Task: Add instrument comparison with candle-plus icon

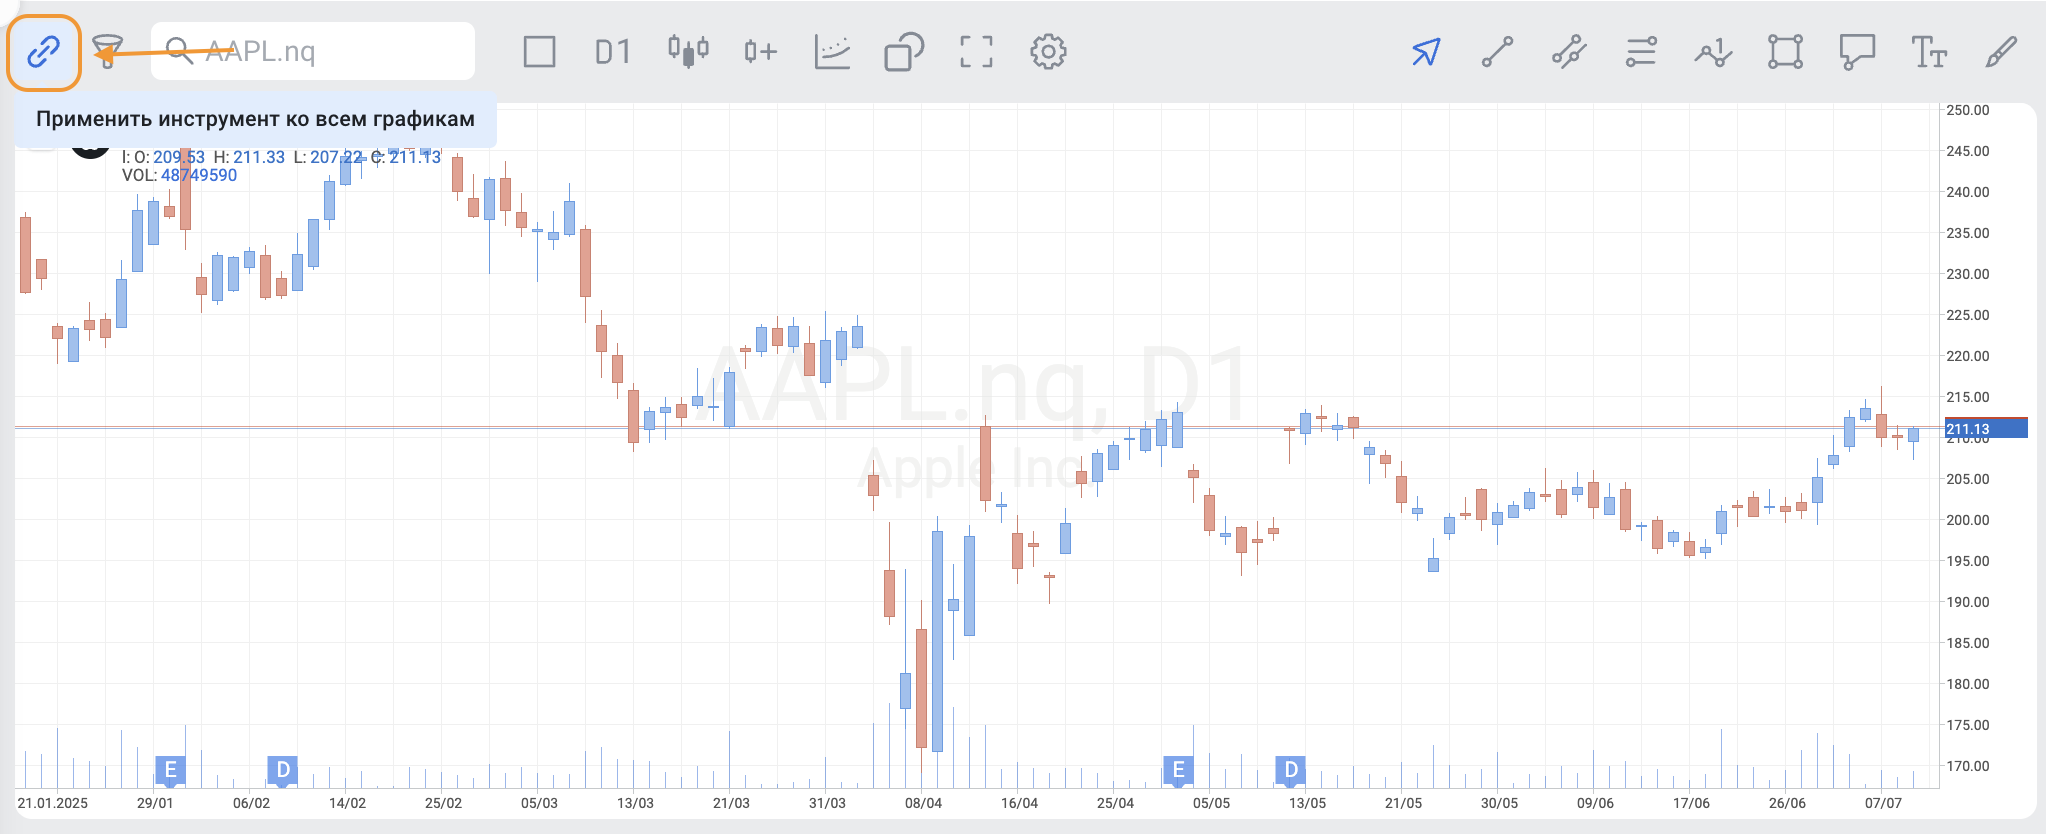Action: (x=760, y=51)
